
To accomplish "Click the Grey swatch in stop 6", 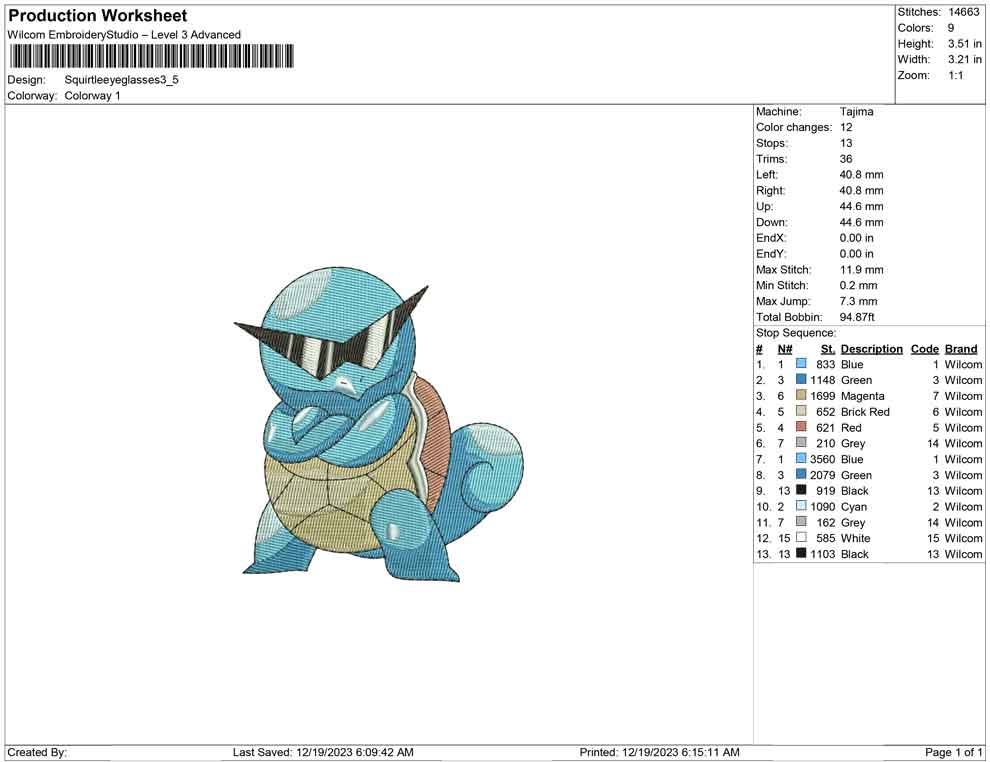I will click(801, 443).
